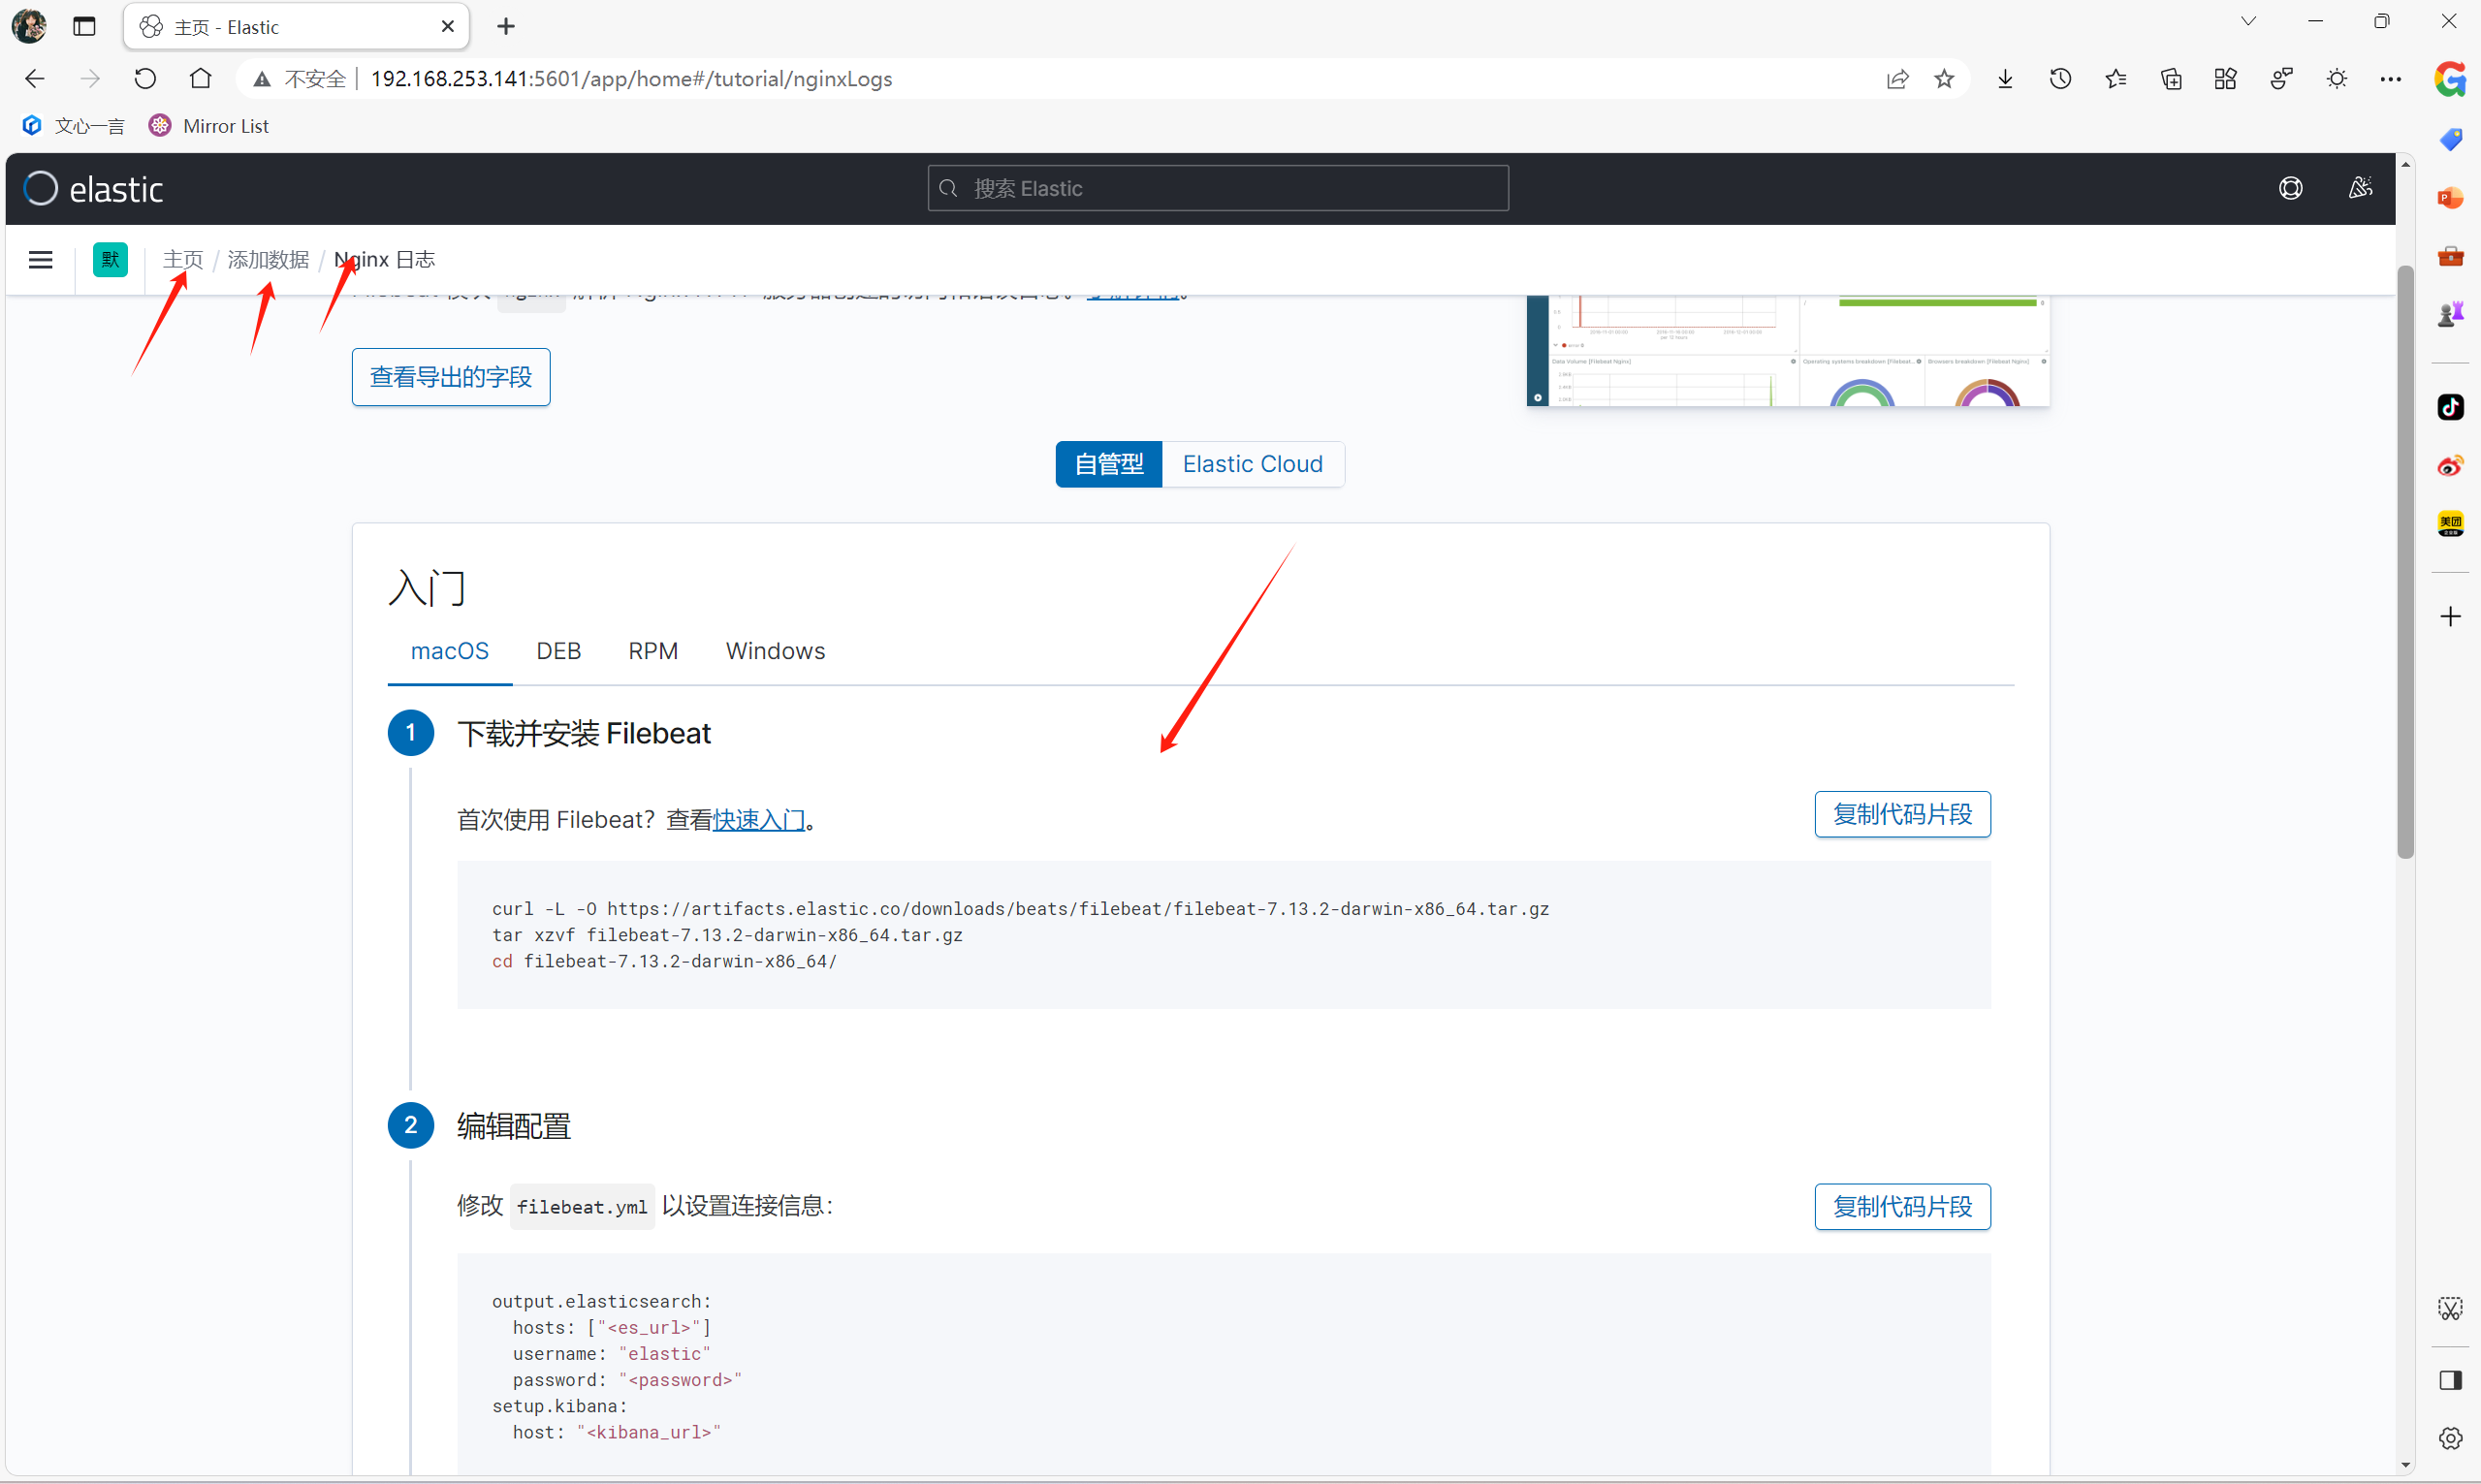Screen dimensions: 2481x1484
Task: Toggle the sidebar panel layout icon
Action: point(2450,1380)
